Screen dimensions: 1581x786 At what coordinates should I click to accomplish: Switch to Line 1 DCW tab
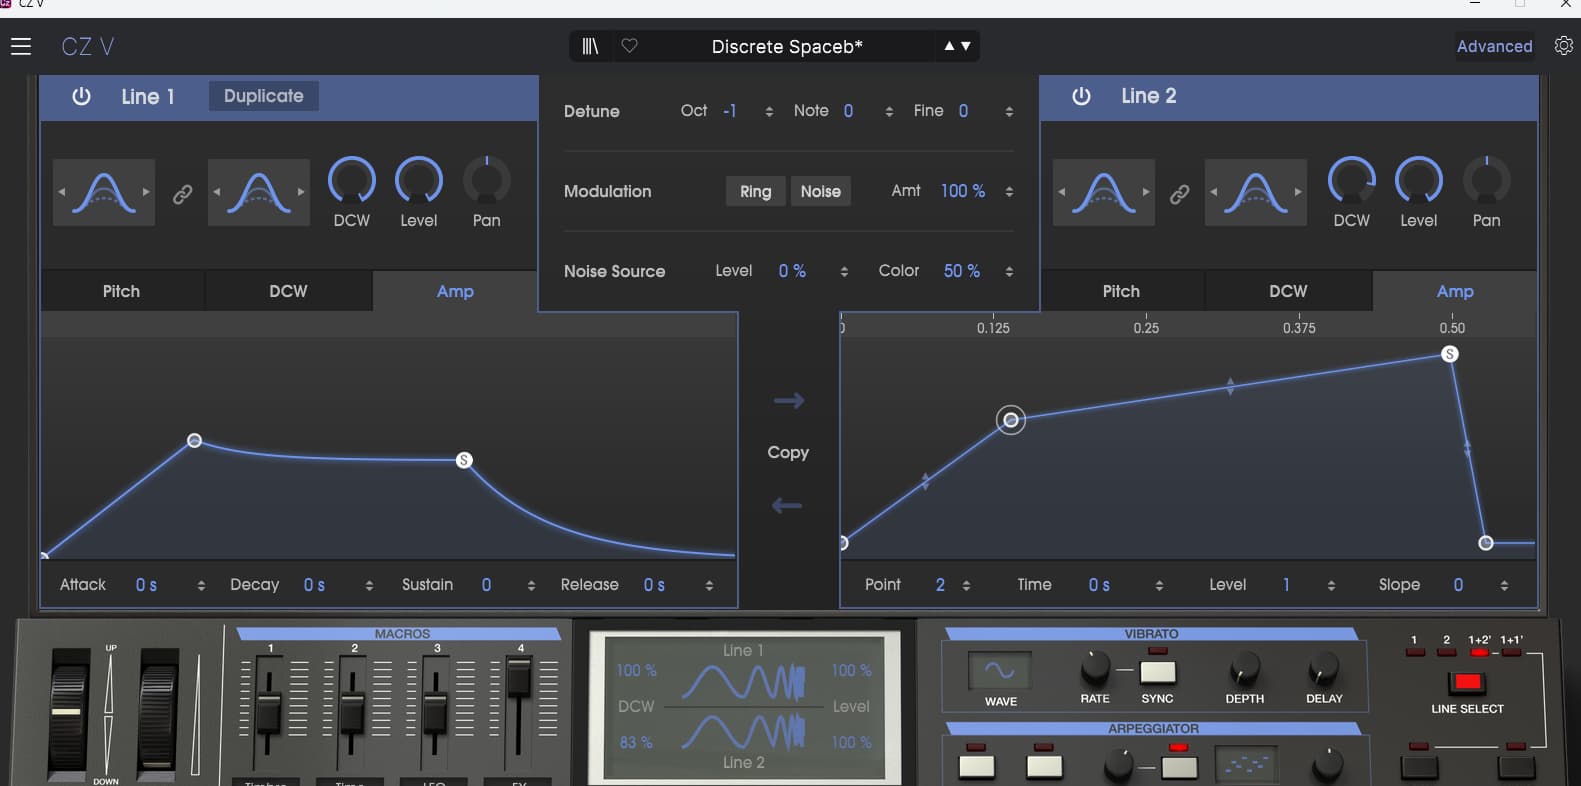(288, 291)
